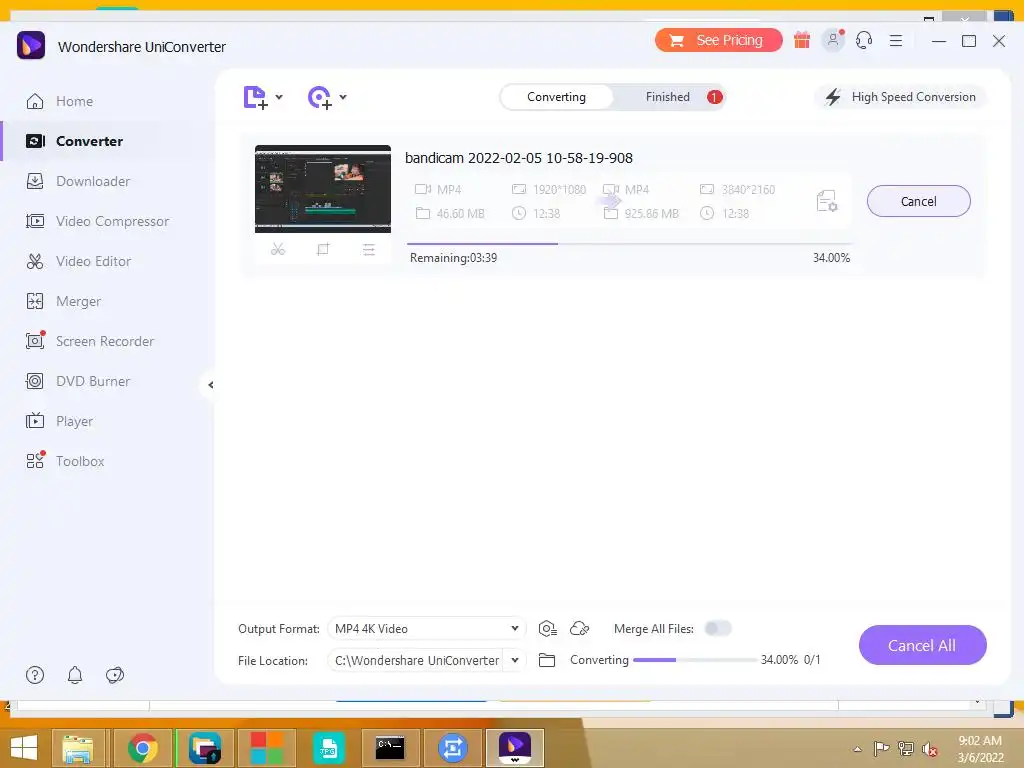Enable High Speed Conversion
1024x768 pixels.
click(x=901, y=97)
